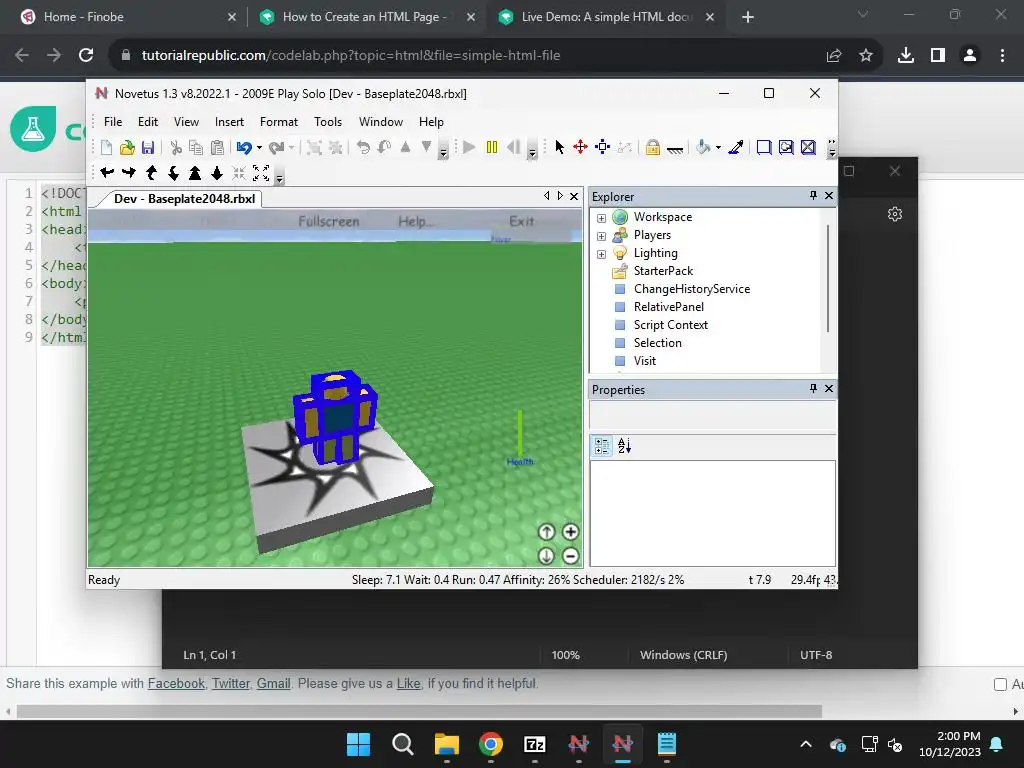1024x768 pixels.
Task: Toggle alphabetical sort in Properties panel
Action: point(624,446)
